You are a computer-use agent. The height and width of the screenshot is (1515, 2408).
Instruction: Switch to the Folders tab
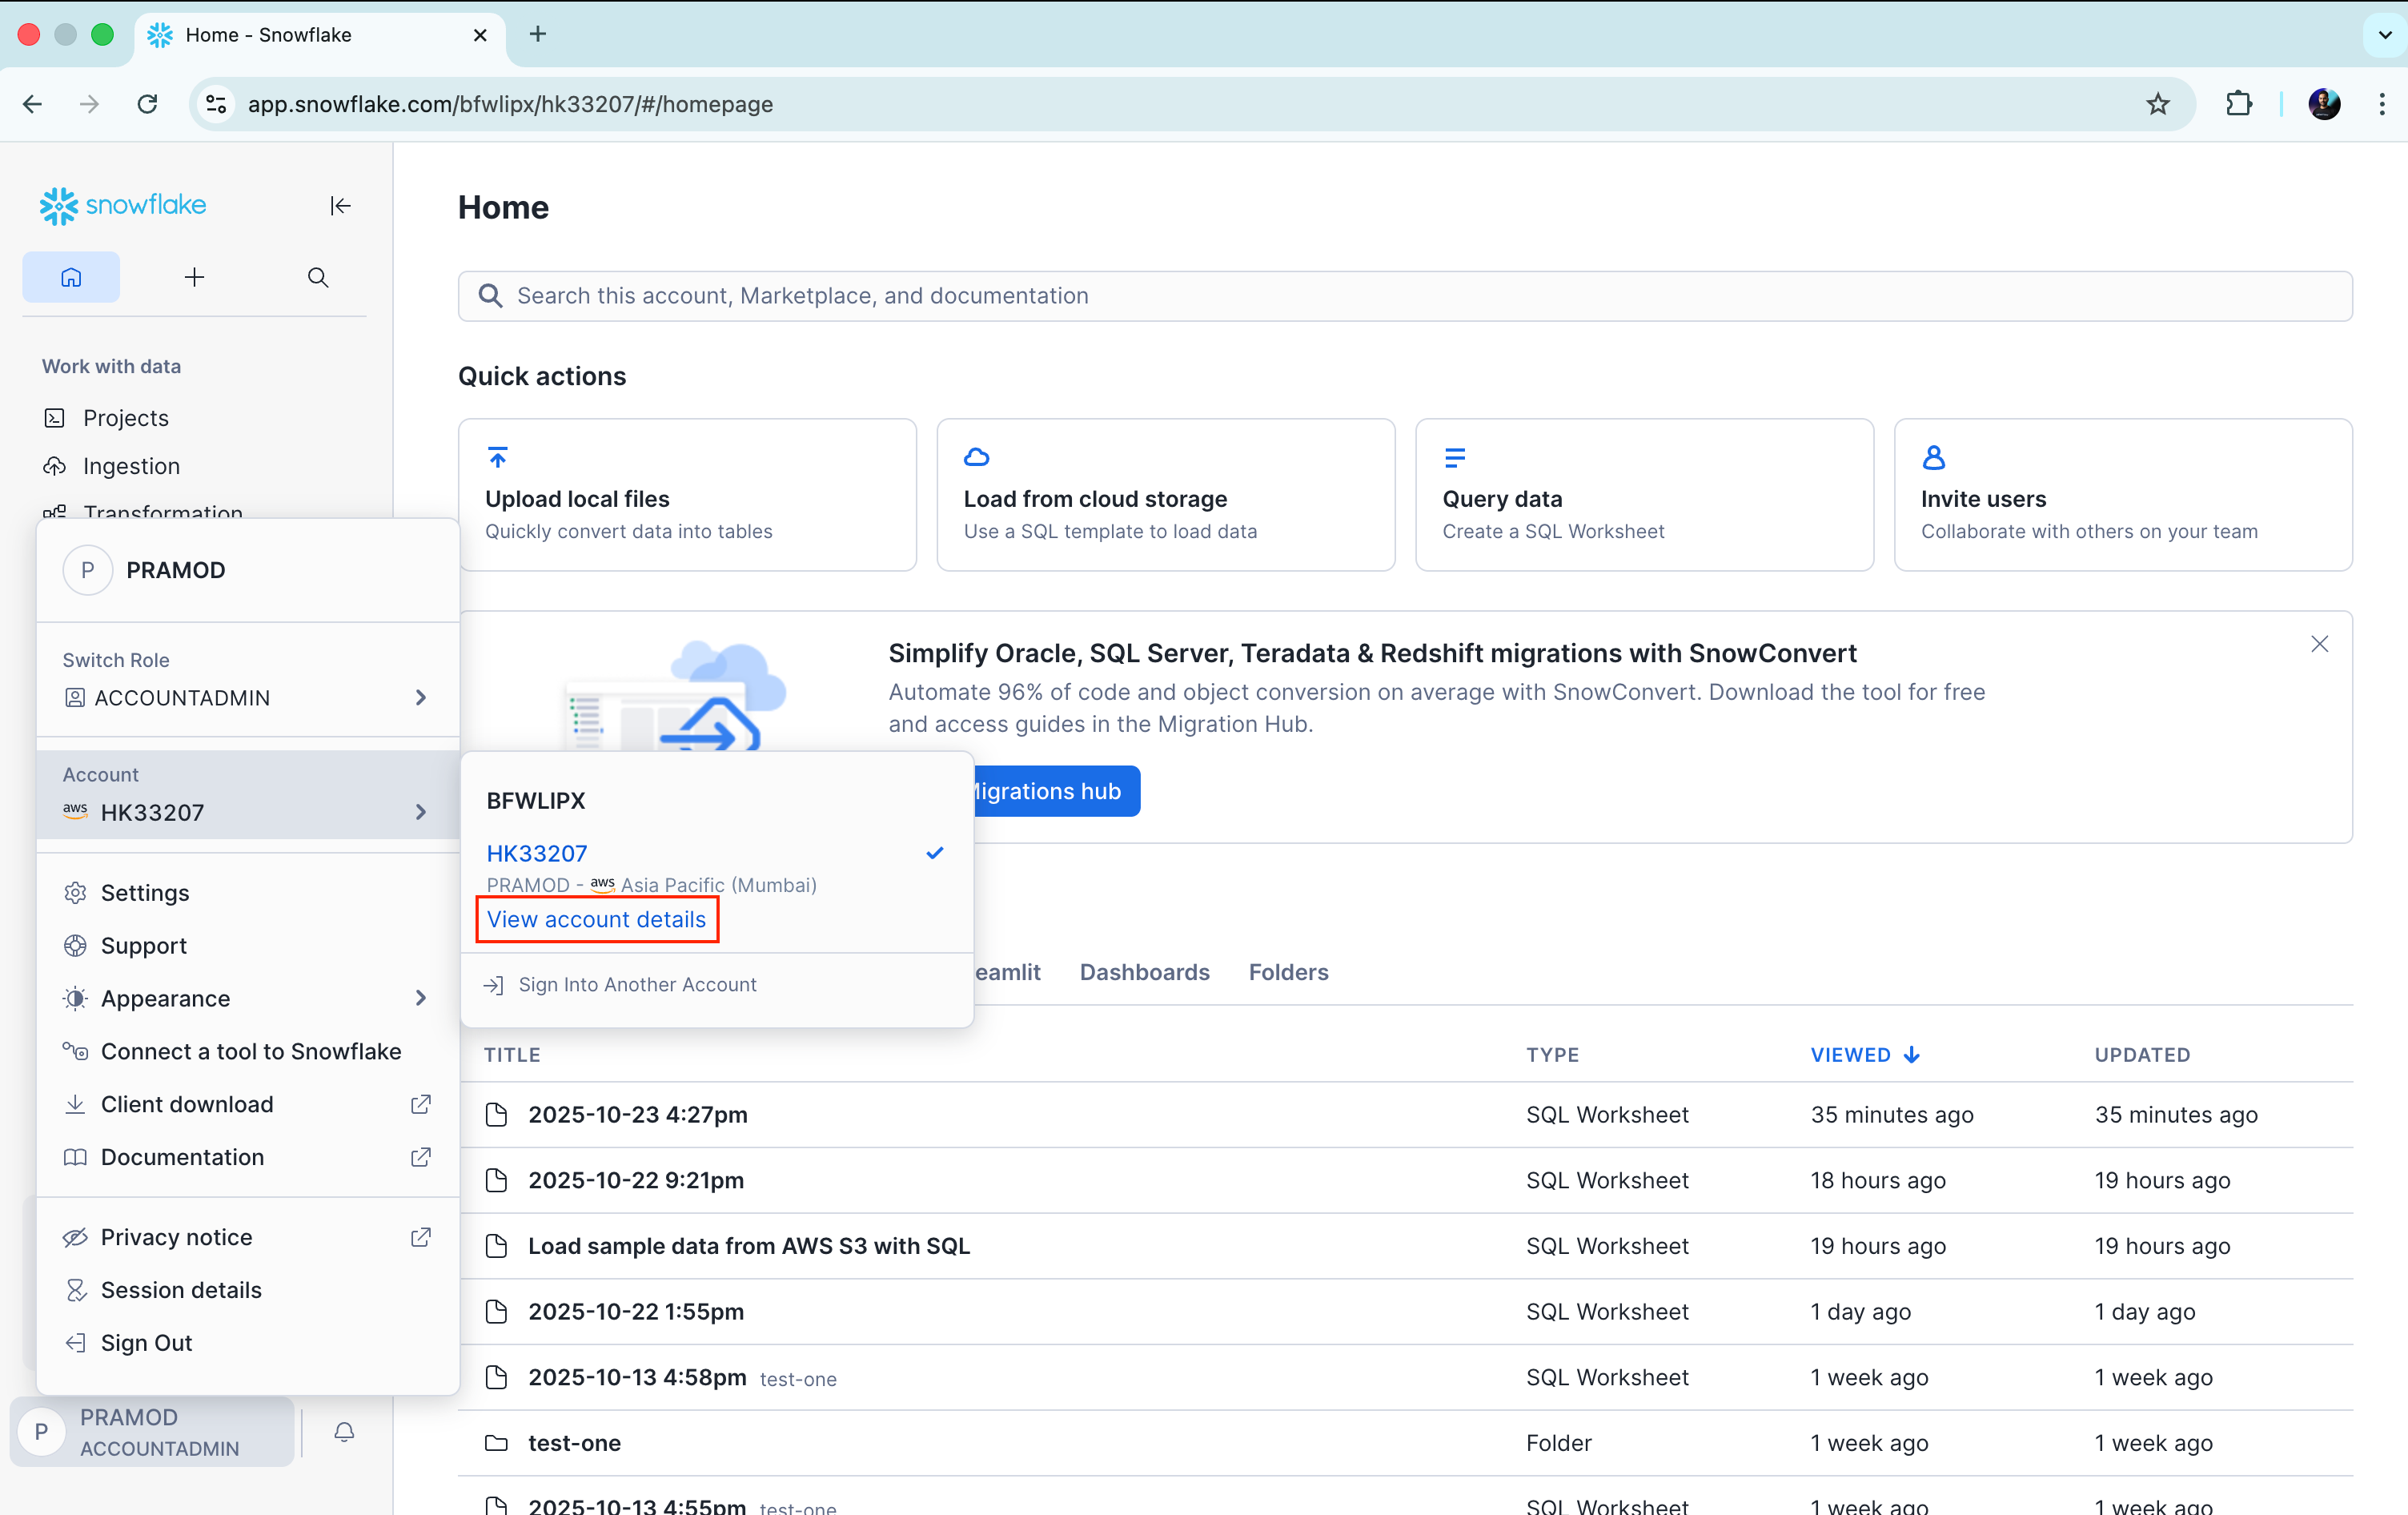click(1288, 972)
